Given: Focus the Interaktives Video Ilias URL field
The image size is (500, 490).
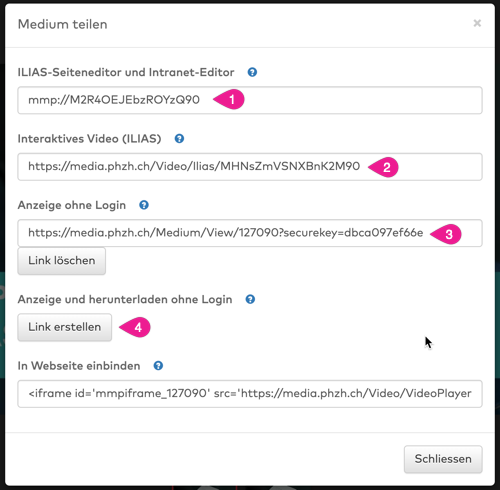Looking at the screenshot, I should click(x=250, y=167).
